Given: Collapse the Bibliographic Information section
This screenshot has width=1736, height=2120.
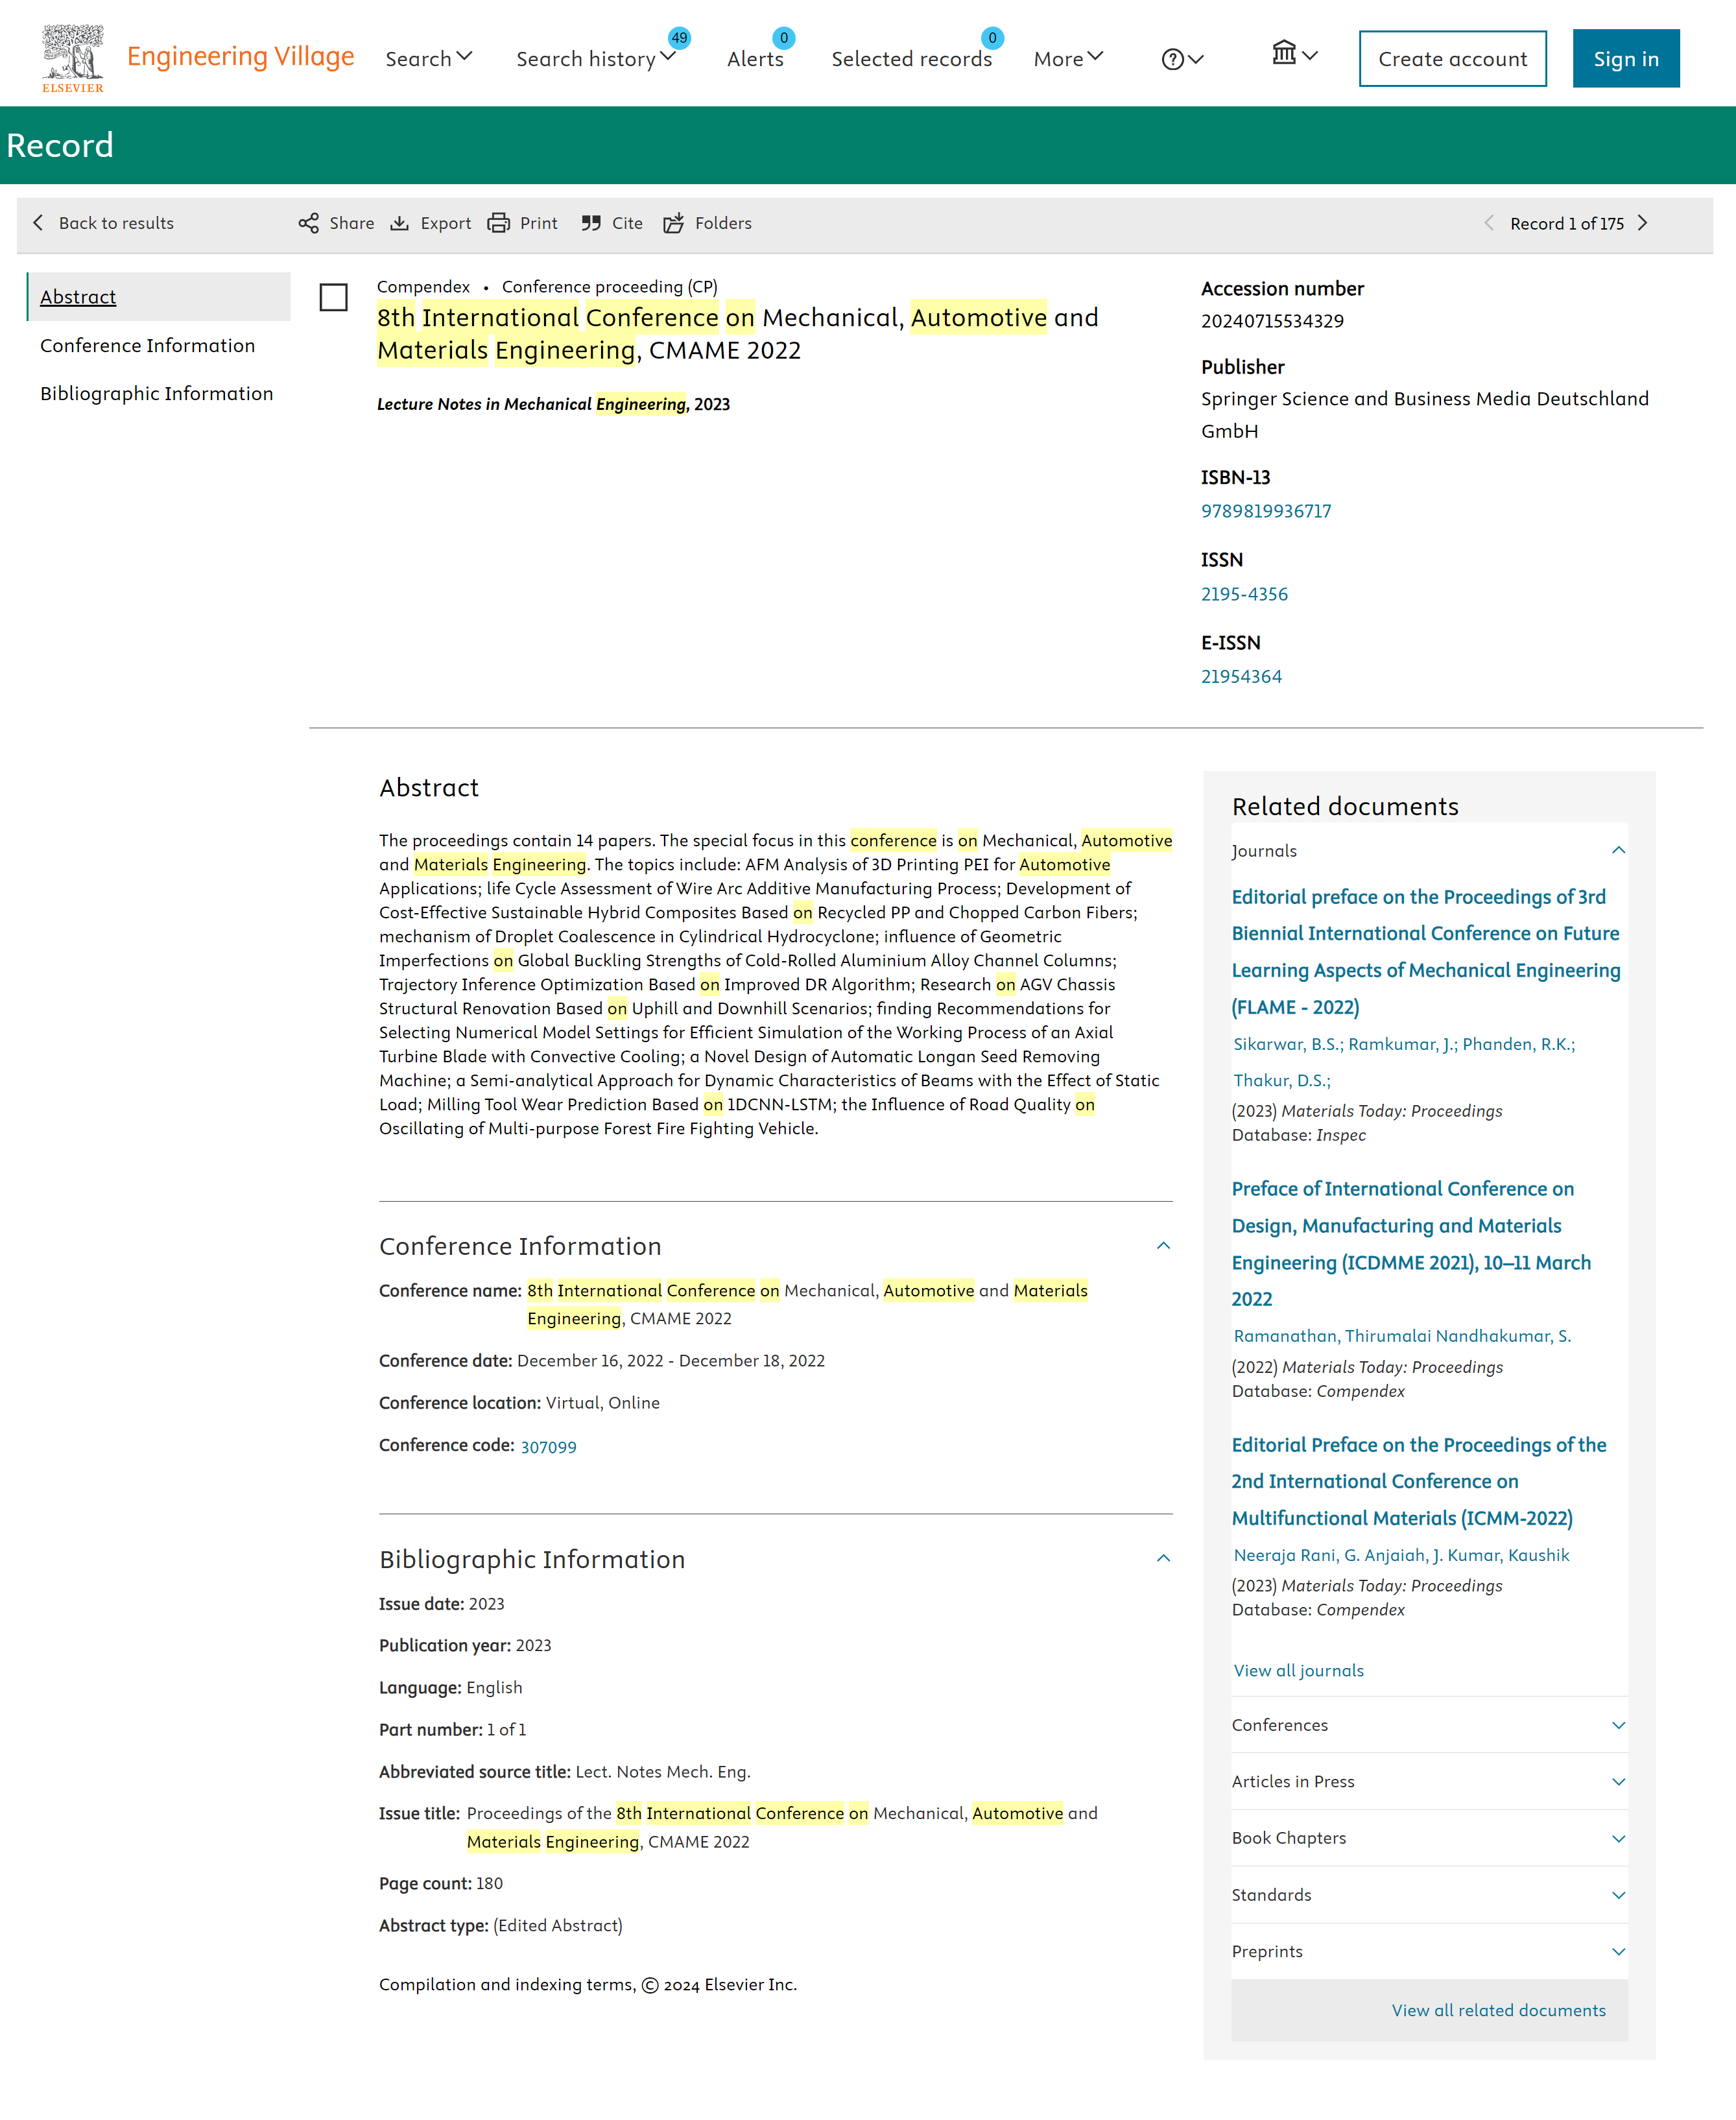Looking at the screenshot, I should (1163, 1559).
